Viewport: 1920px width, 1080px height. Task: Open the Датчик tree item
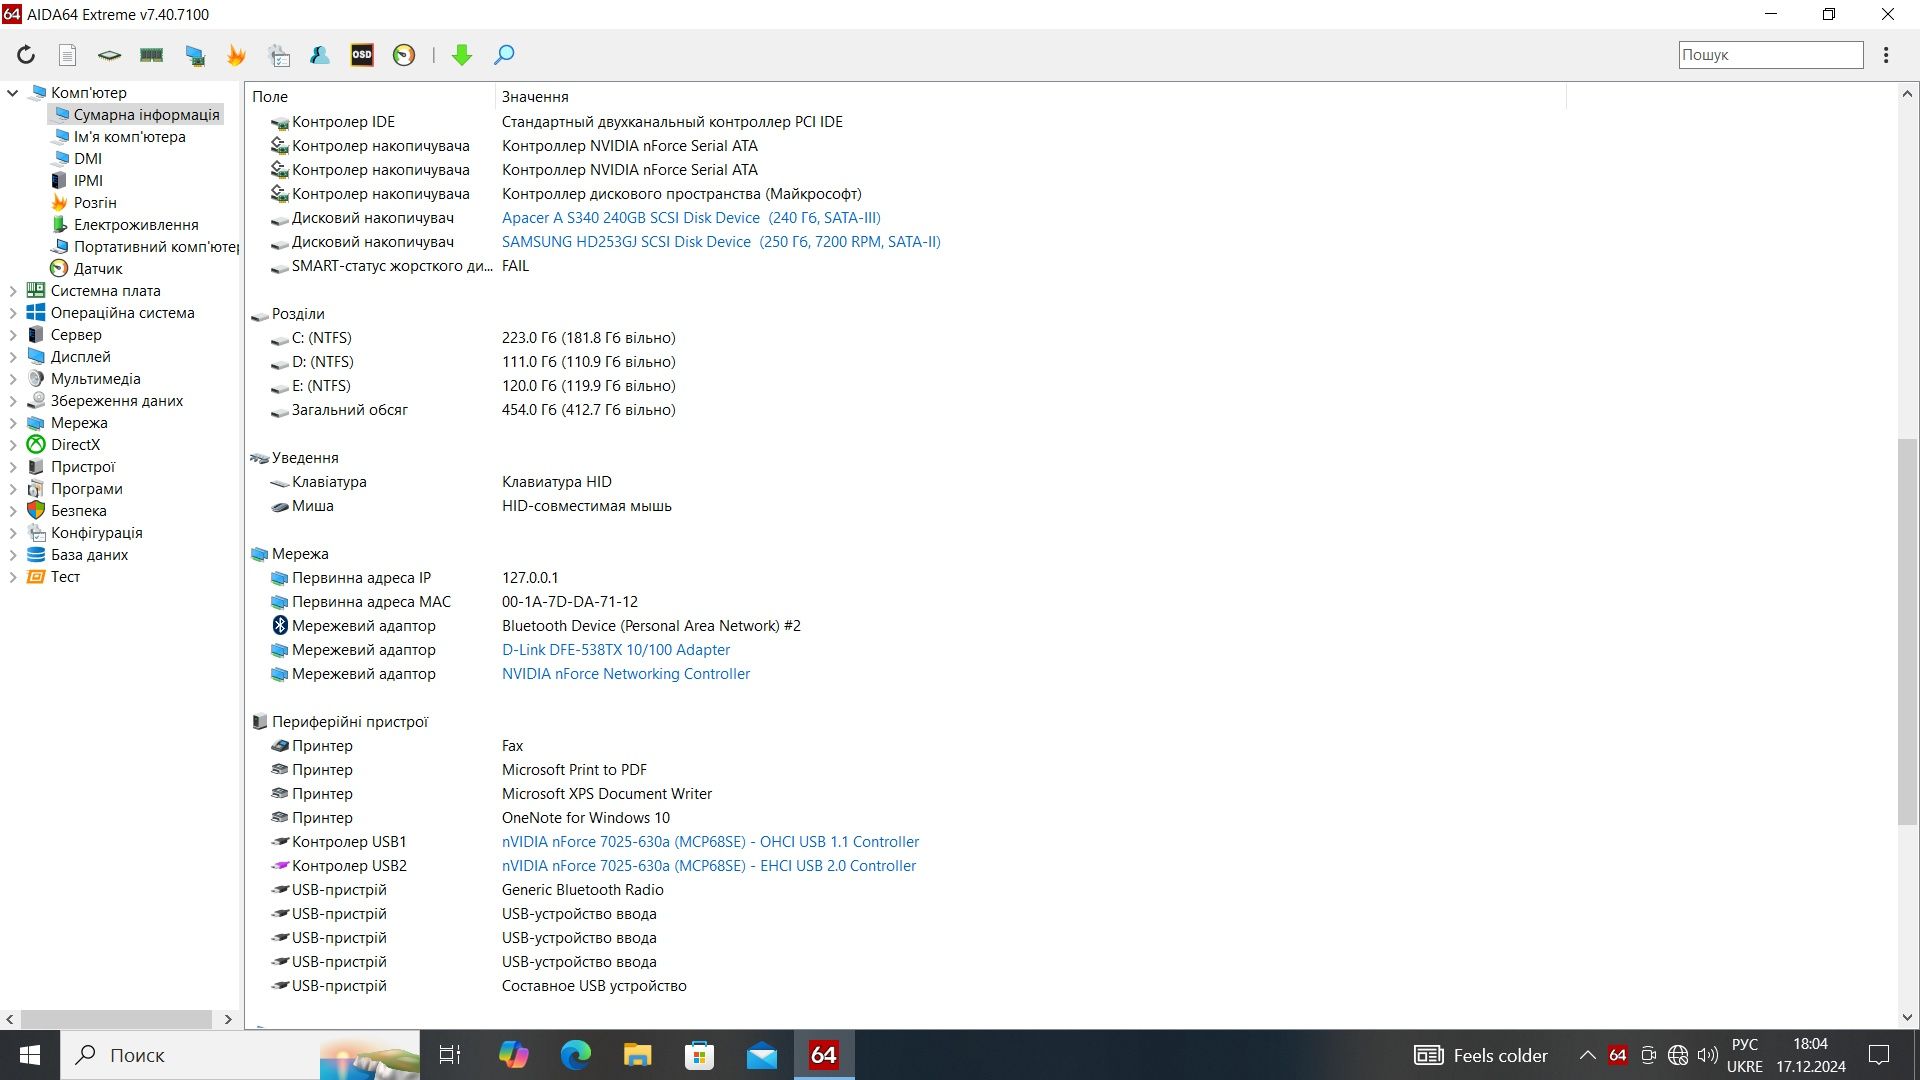[x=98, y=269]
